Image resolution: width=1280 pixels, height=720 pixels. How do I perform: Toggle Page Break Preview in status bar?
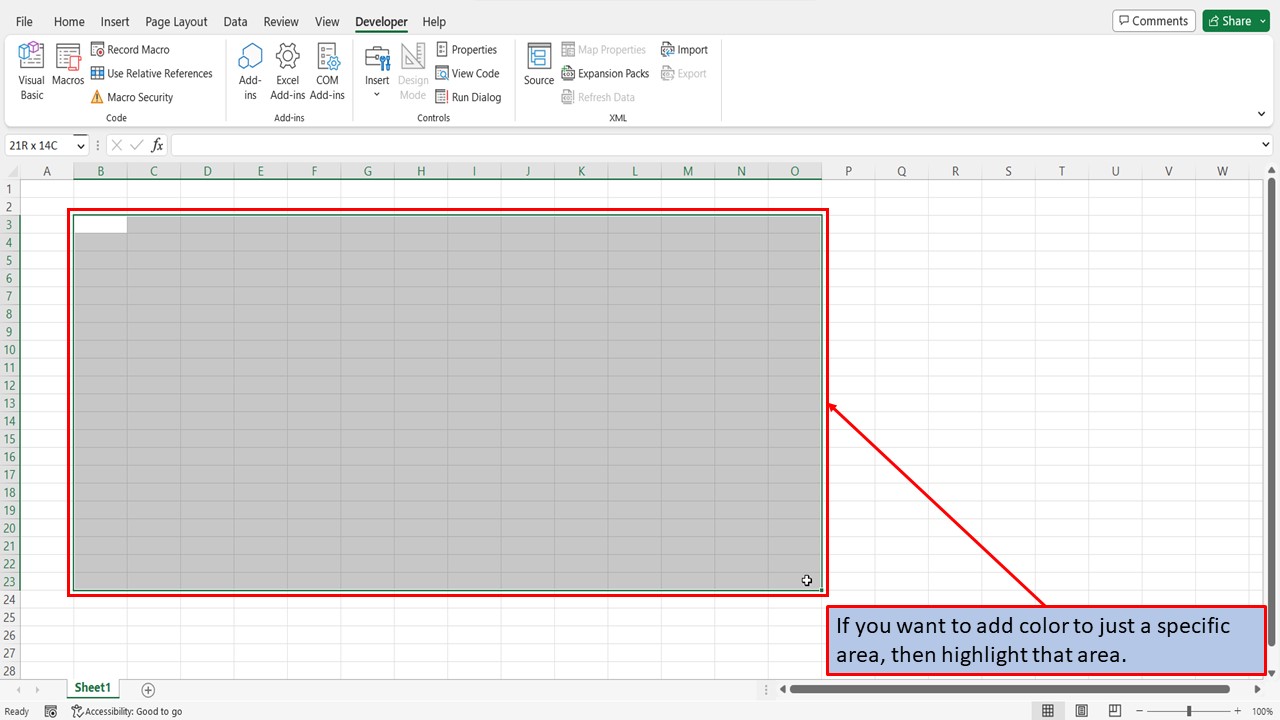(x=1114, y=710)
